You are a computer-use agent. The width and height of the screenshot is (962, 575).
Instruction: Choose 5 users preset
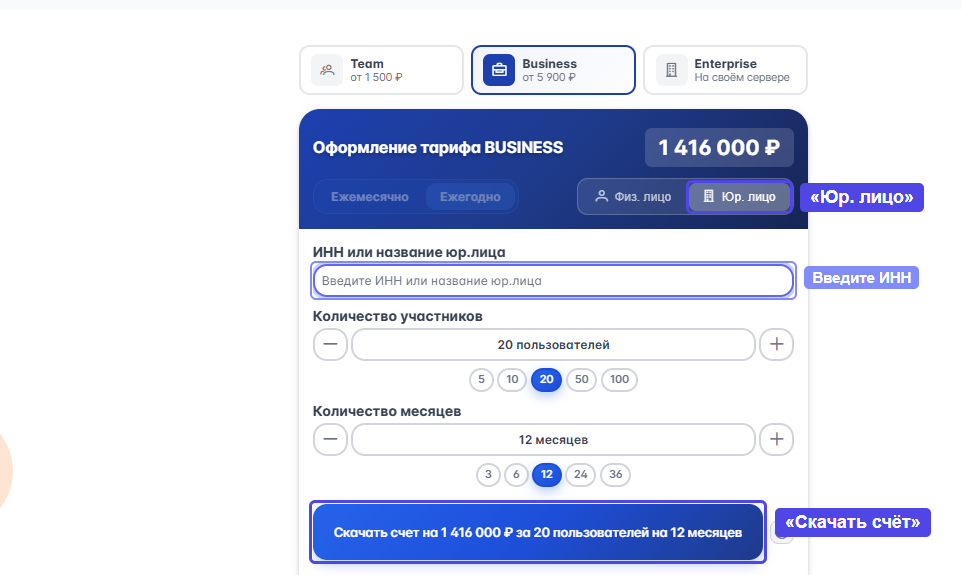pyautogui.click(x=482, y=380)
